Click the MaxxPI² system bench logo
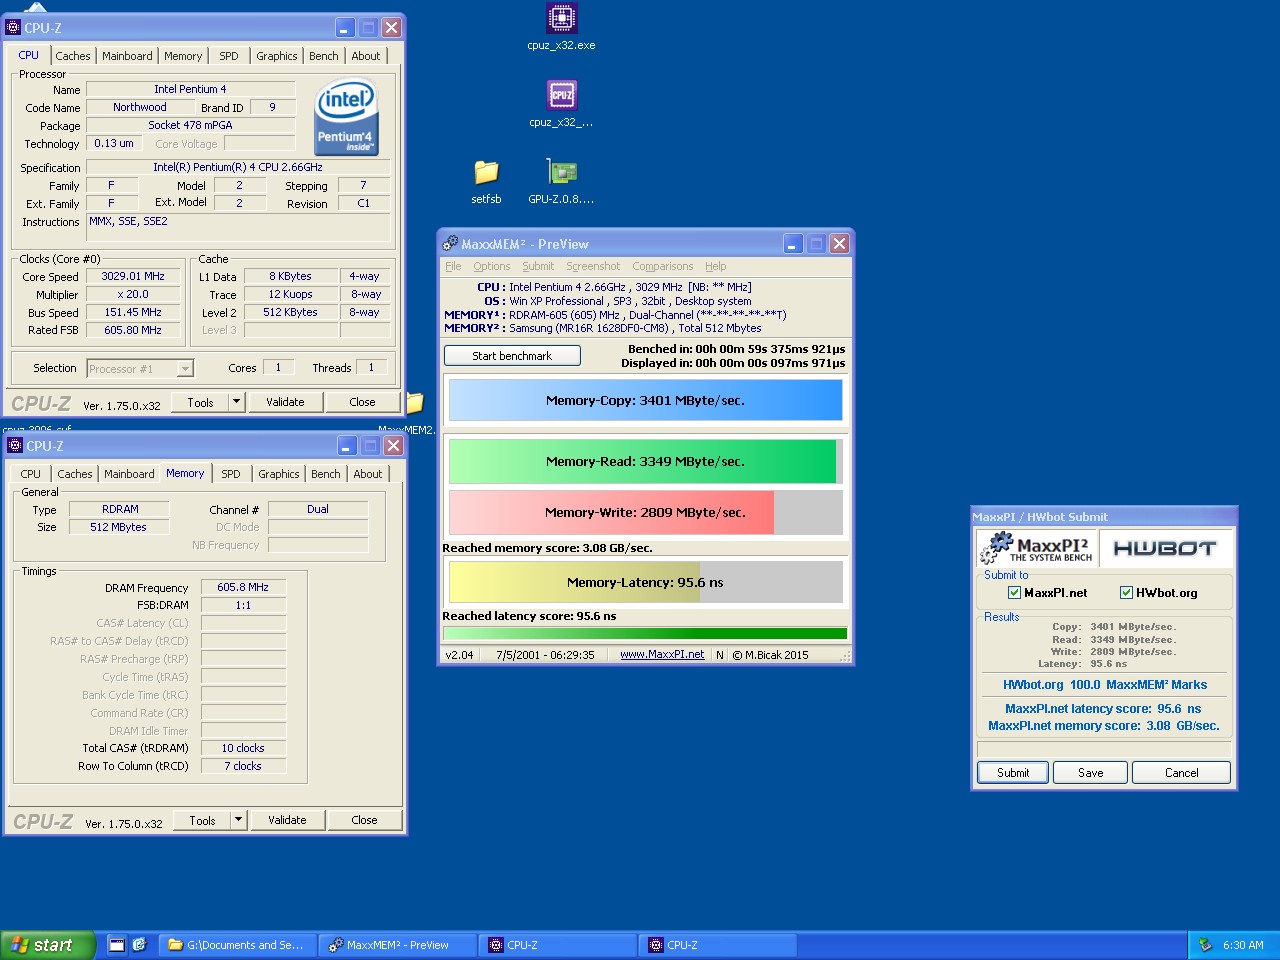 [1036, 548]
